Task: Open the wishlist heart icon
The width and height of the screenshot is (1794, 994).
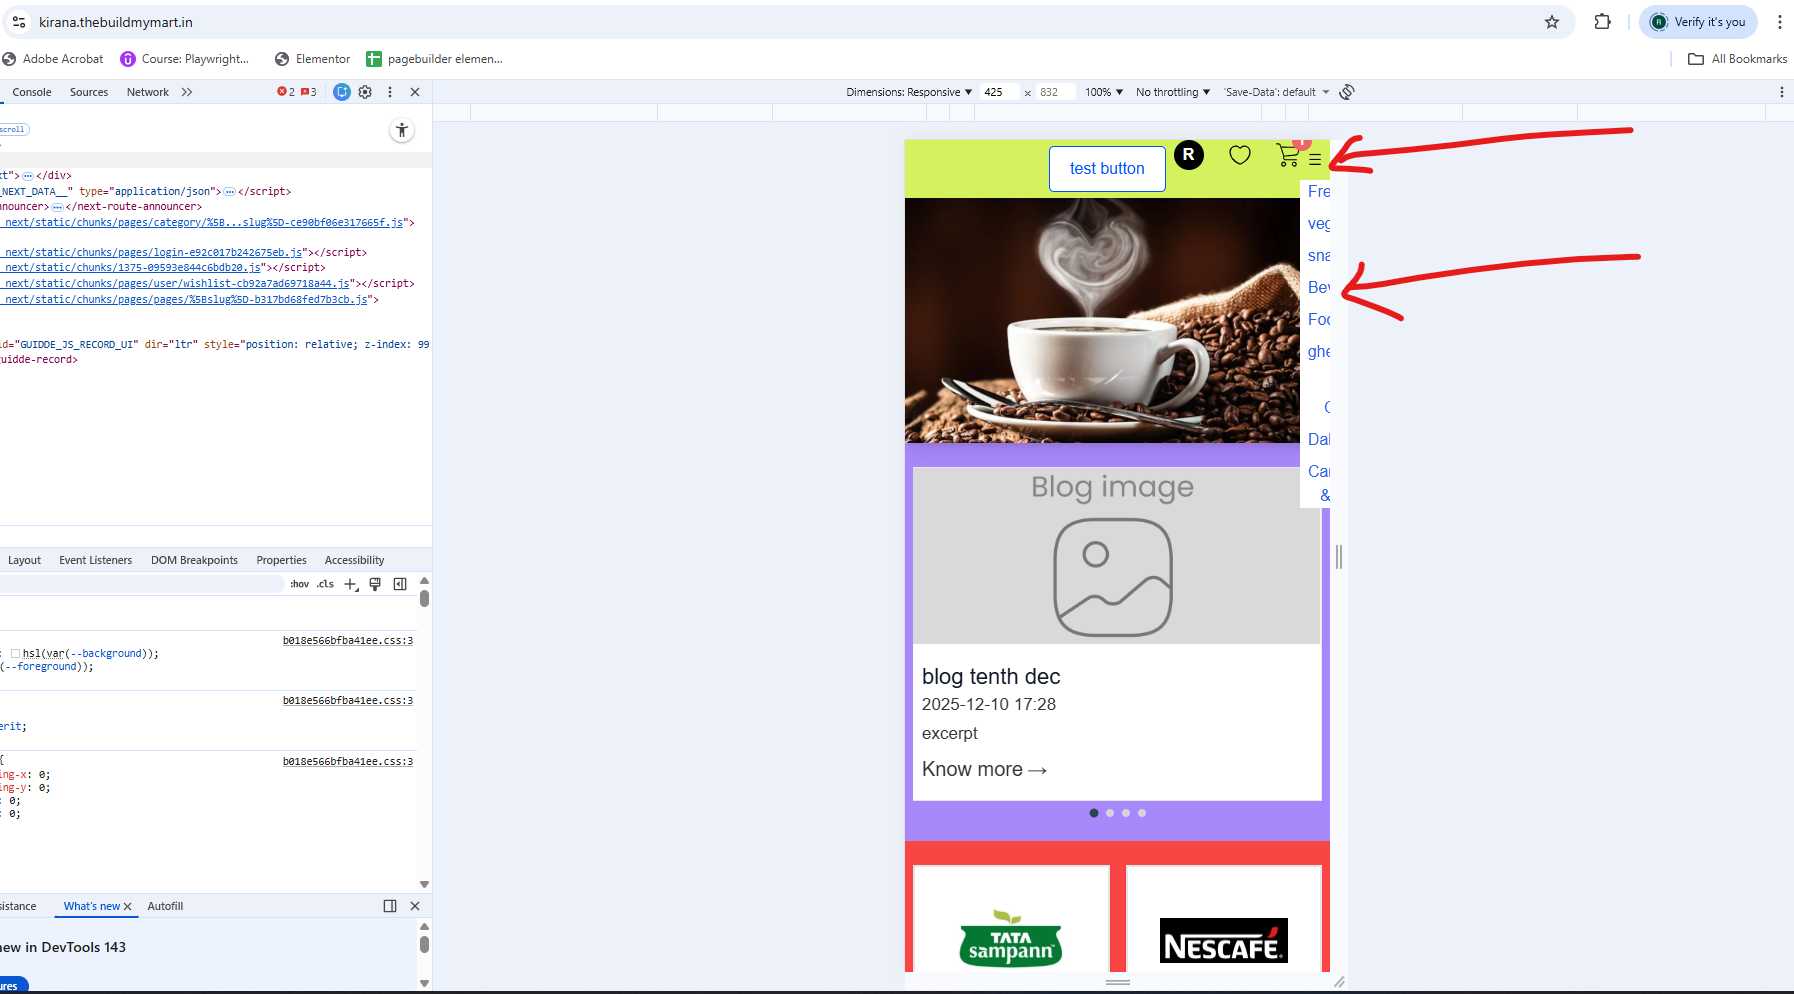Action: coord(1240,155)
